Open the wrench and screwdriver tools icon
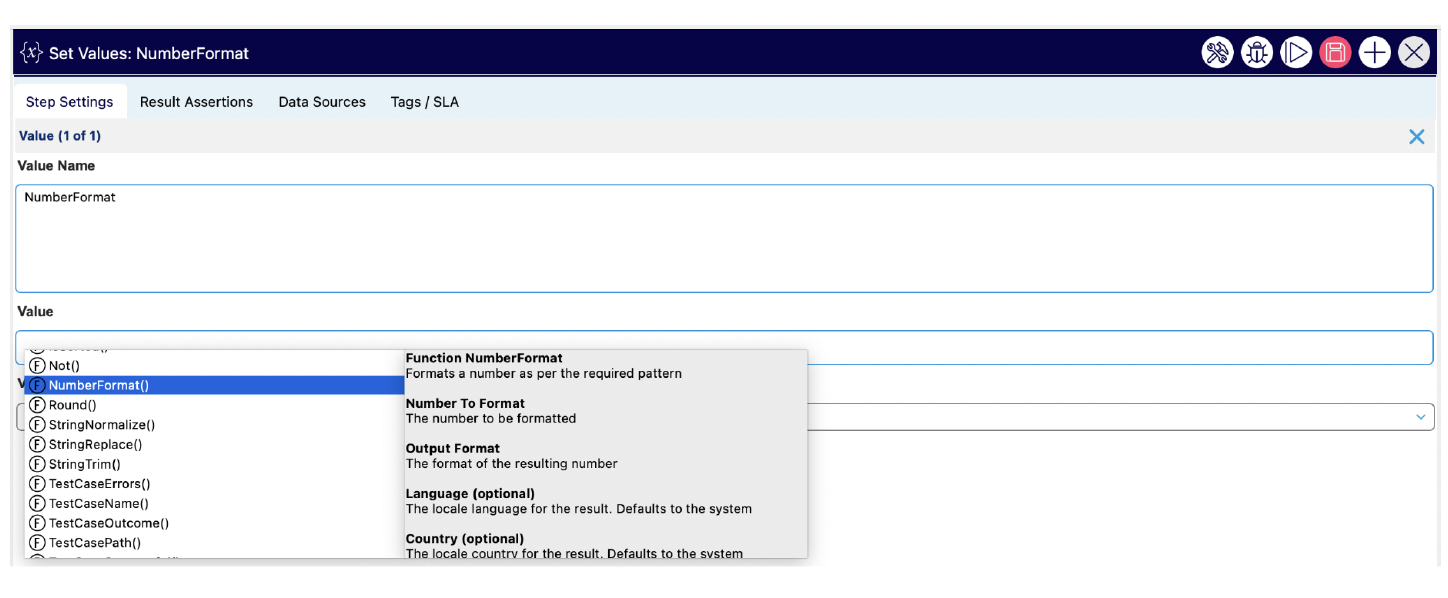Screen dimensions: 1448x598 click(1217, 52)
